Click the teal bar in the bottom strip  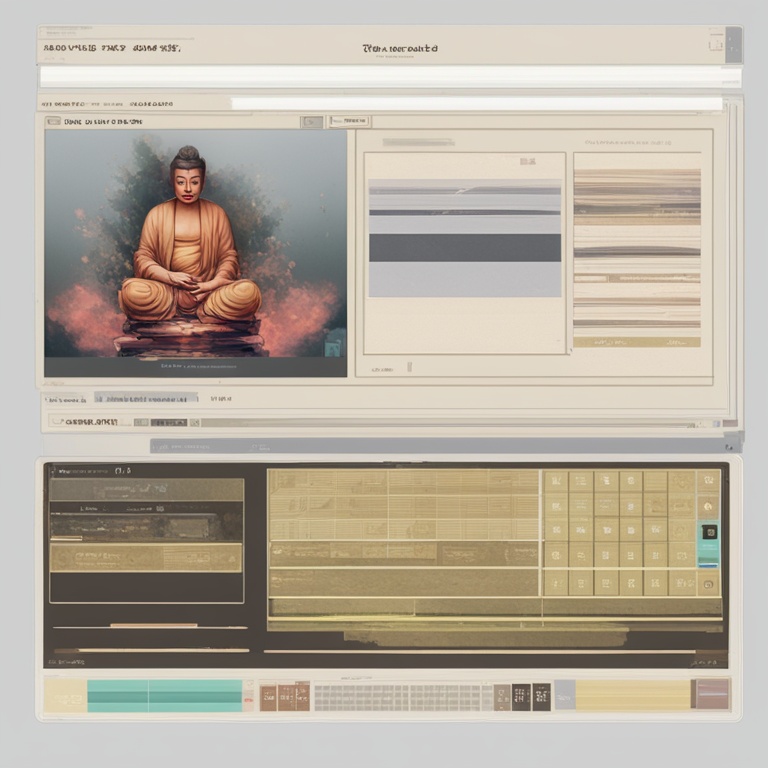(x=165, y=695)
